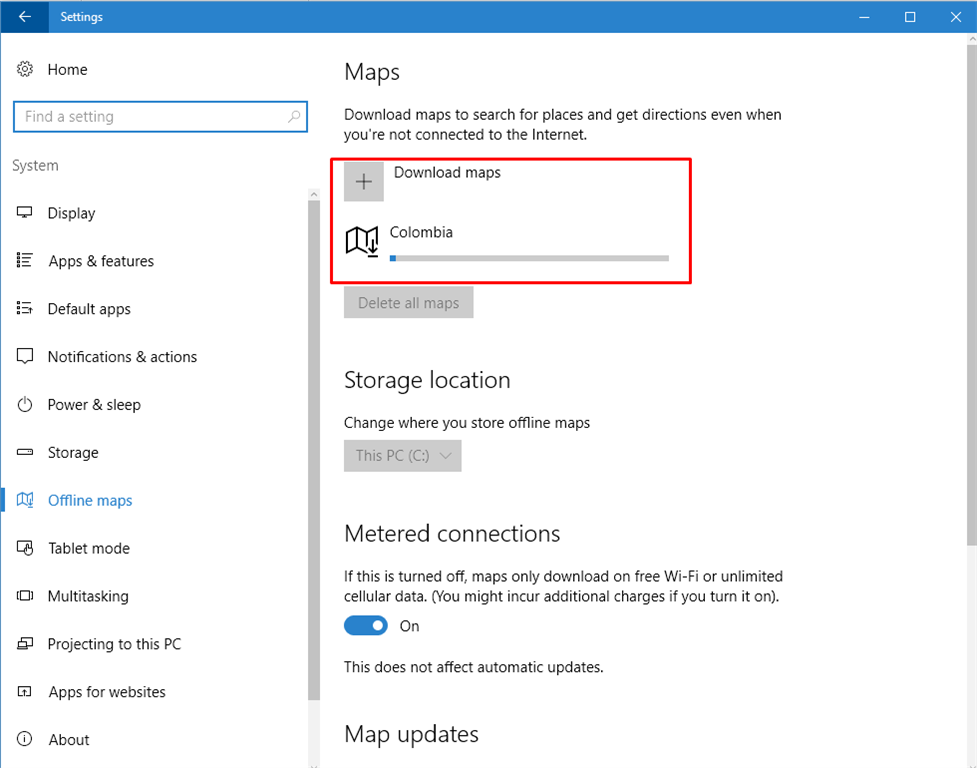Viewport: 977px width, 768px height.
Task: Click the Find a setting search box
Action: 150,117
